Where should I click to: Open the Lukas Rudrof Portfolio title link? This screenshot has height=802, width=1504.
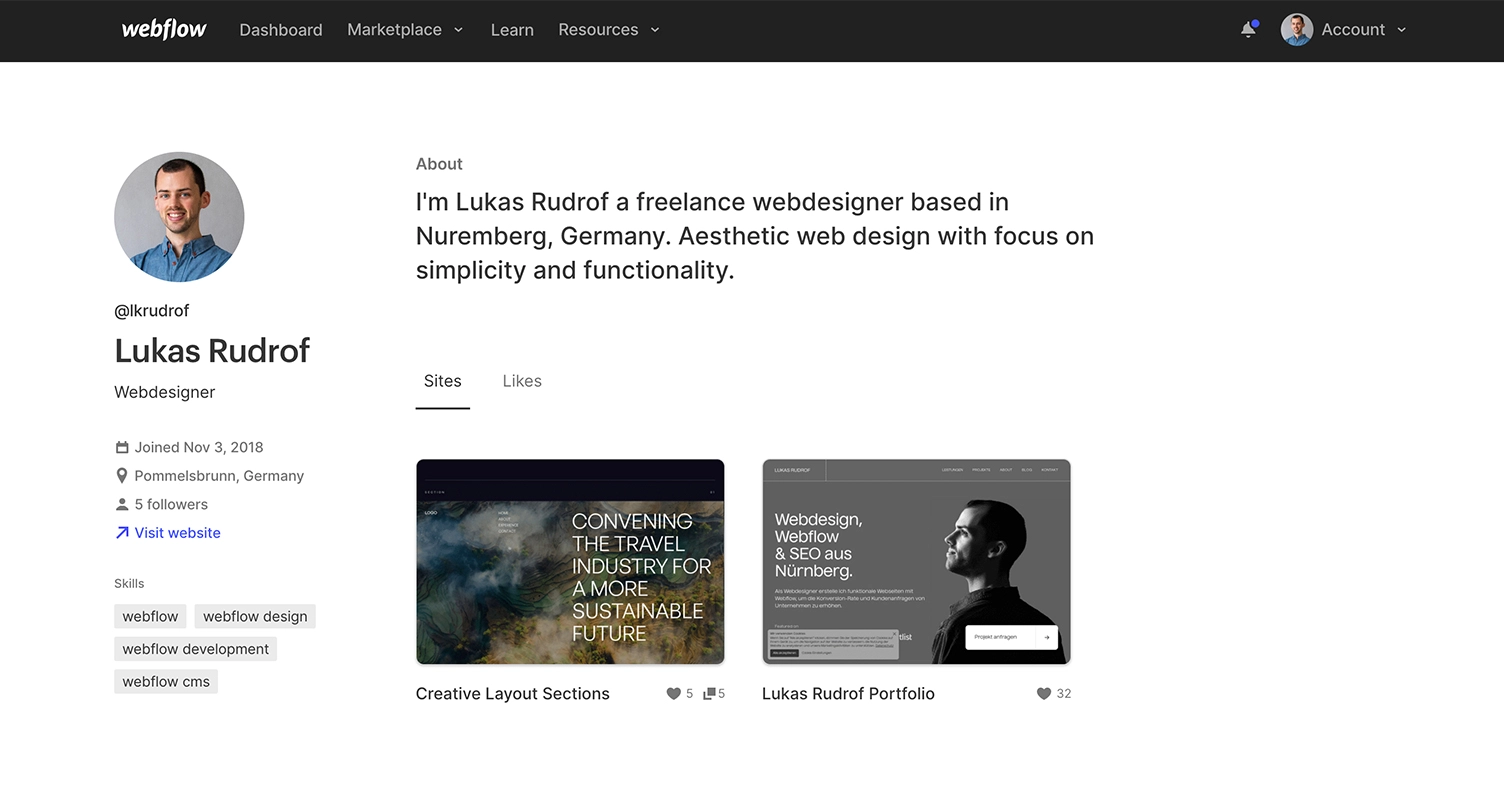coord(848,694)
